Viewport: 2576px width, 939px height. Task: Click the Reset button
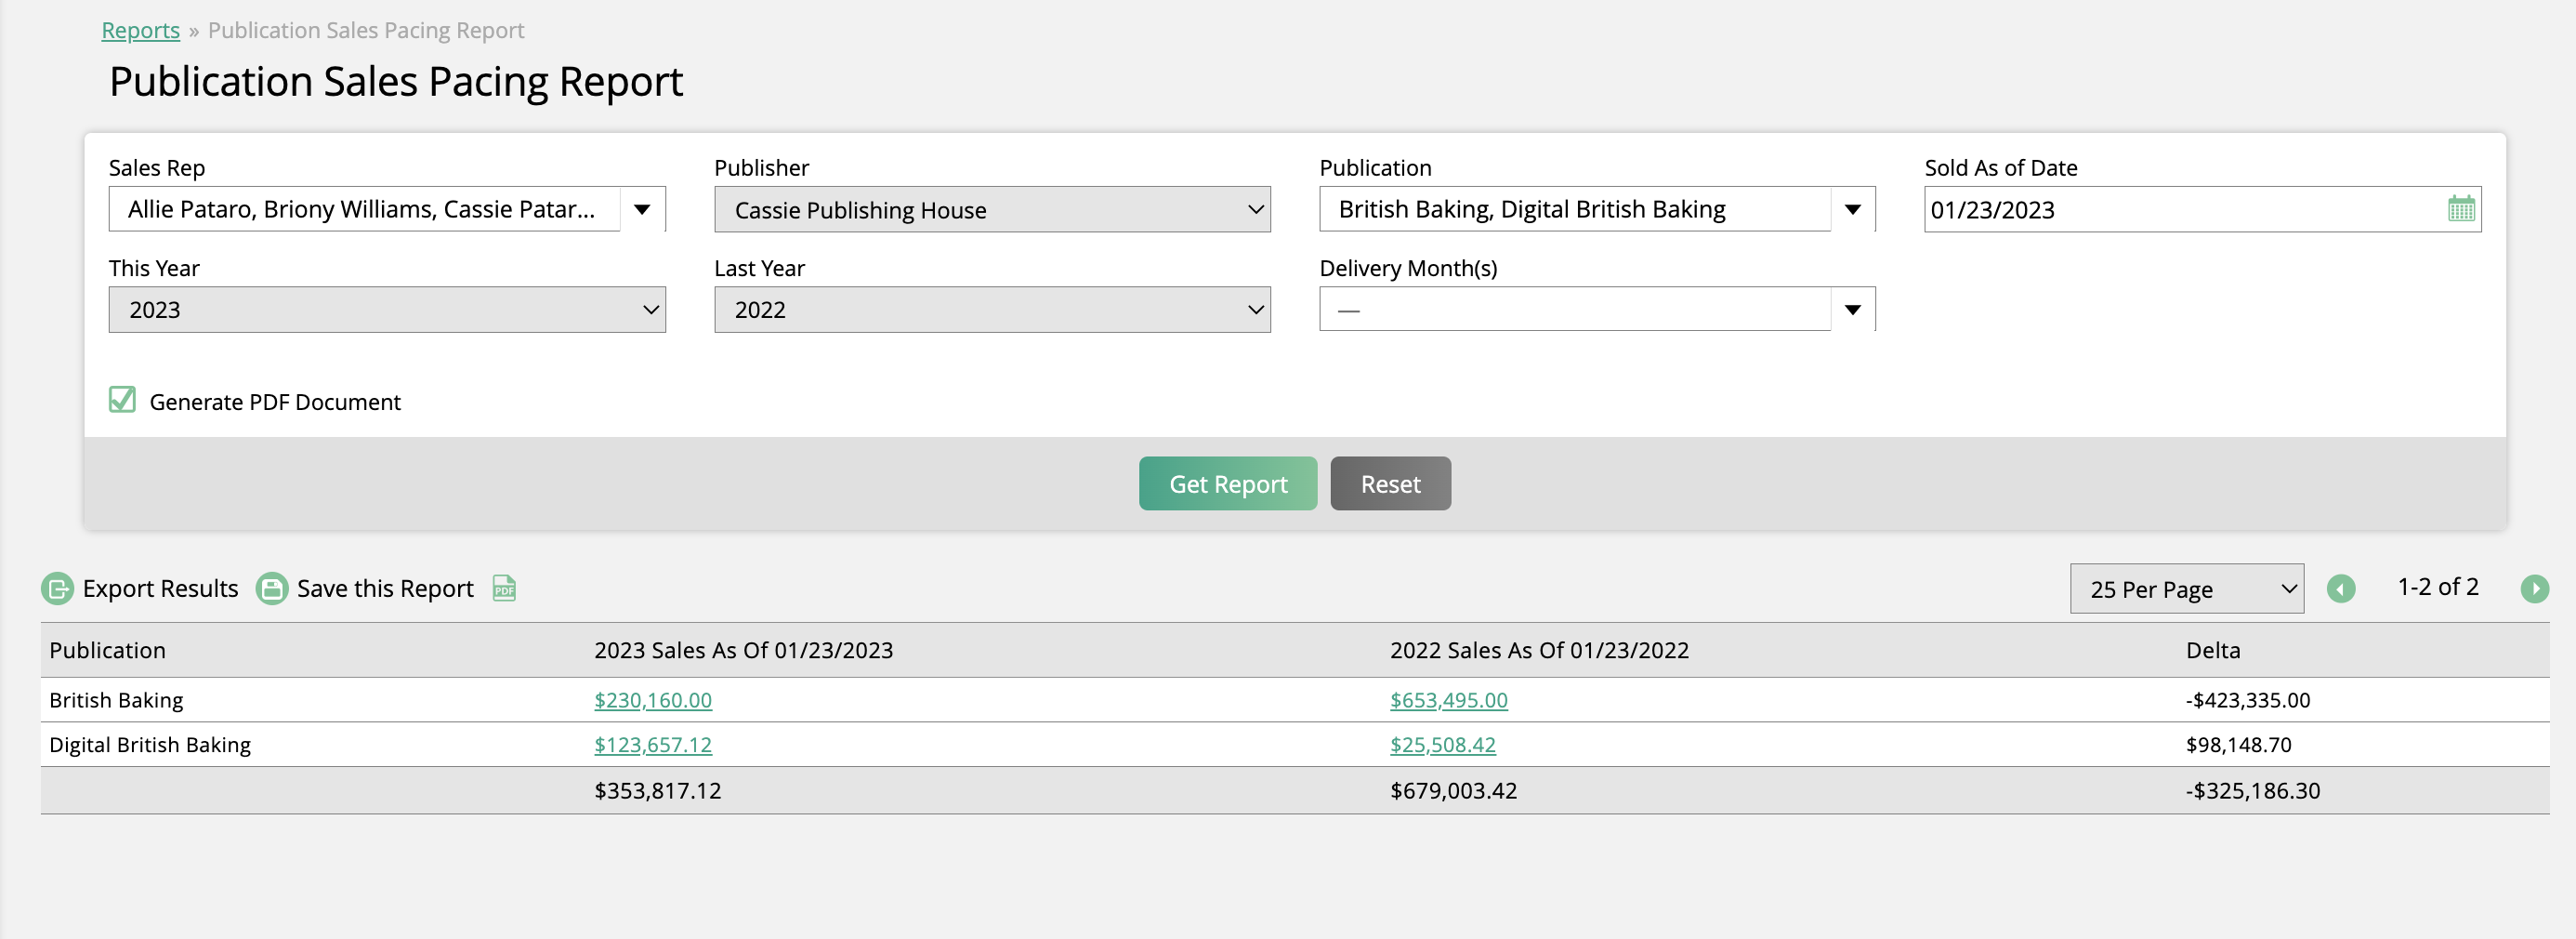(1390, 483)
